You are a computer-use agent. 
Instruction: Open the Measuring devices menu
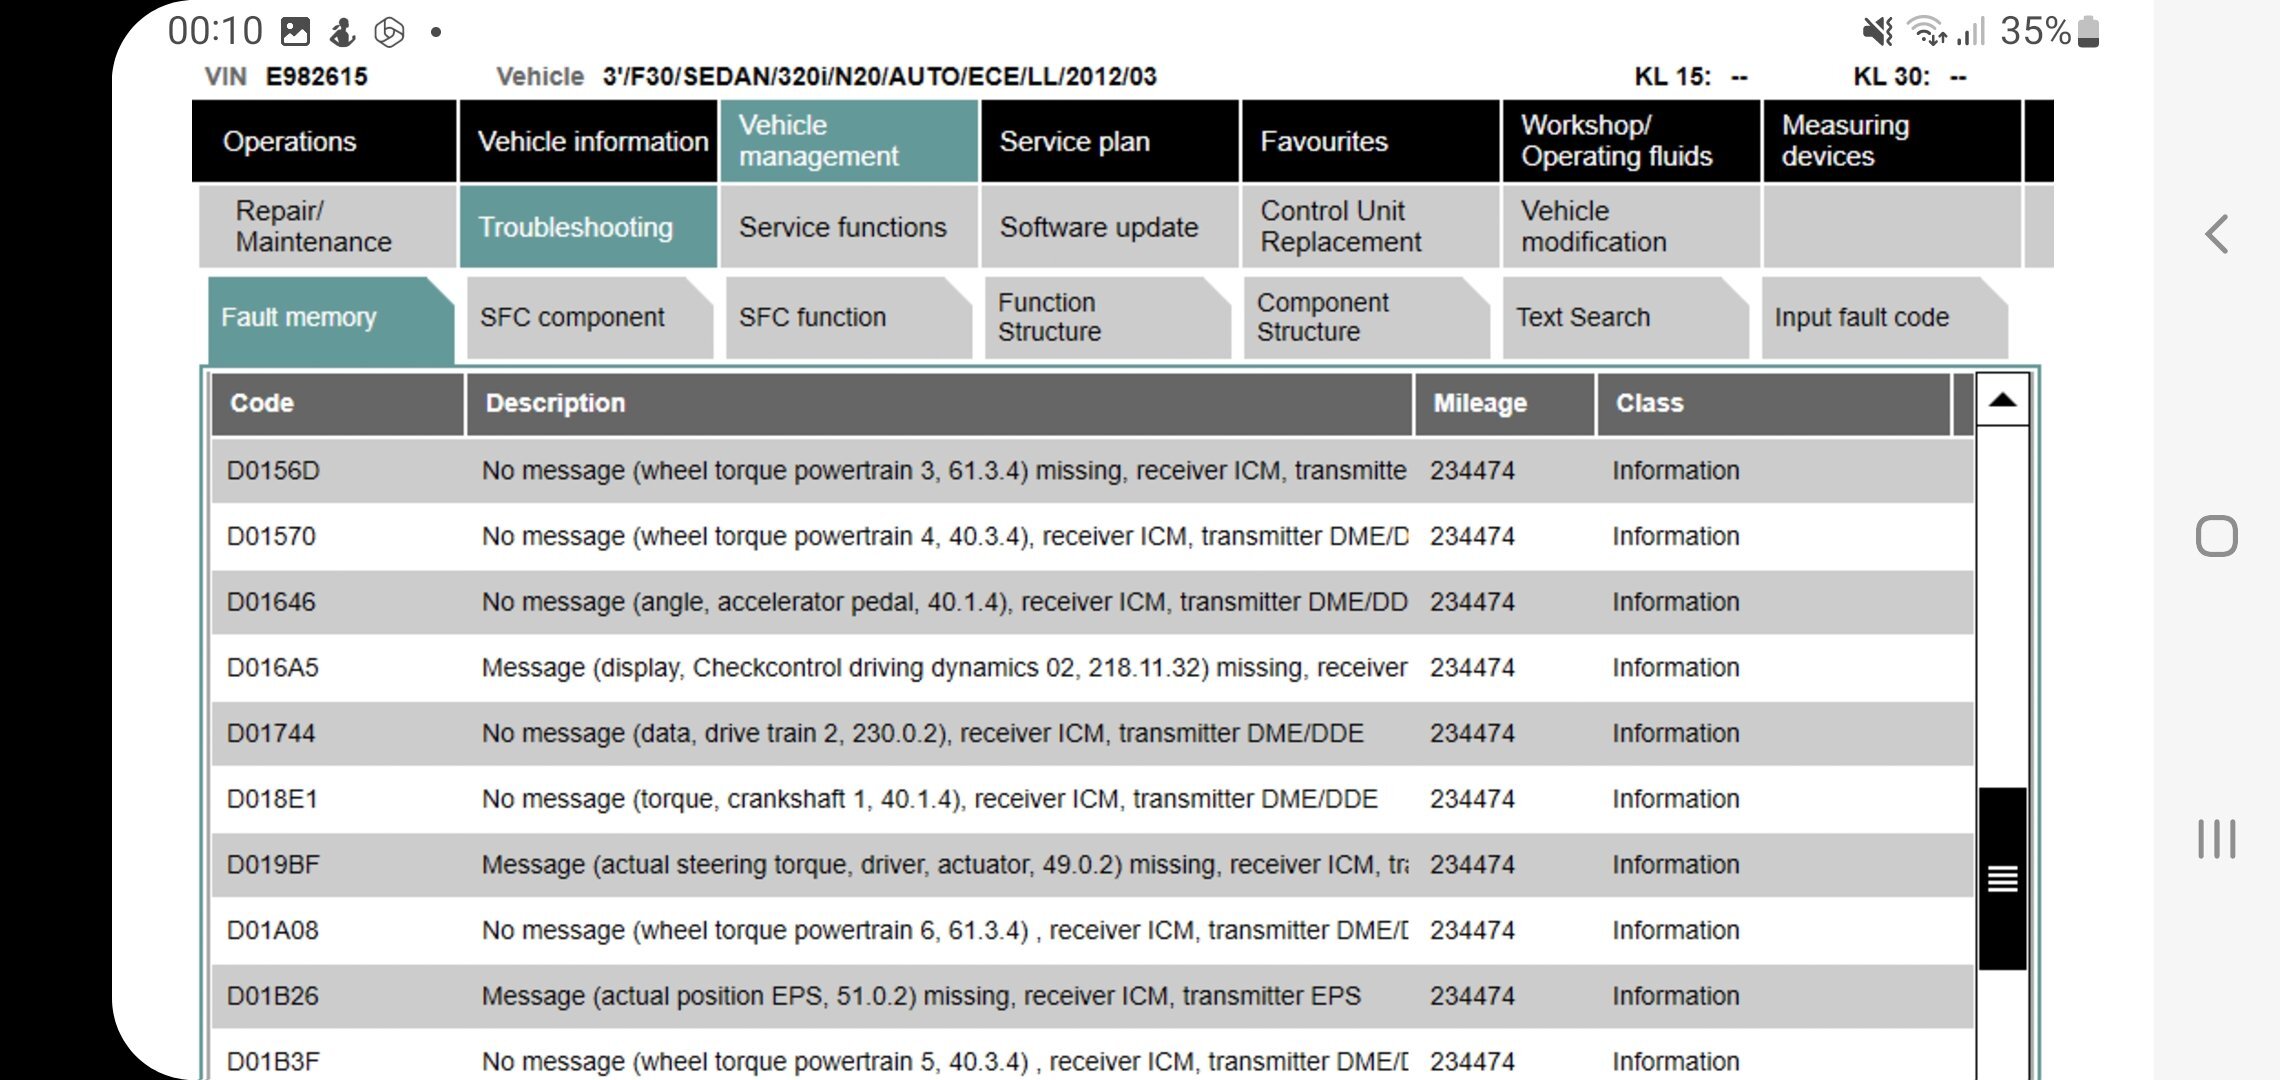click(1892, 141)
